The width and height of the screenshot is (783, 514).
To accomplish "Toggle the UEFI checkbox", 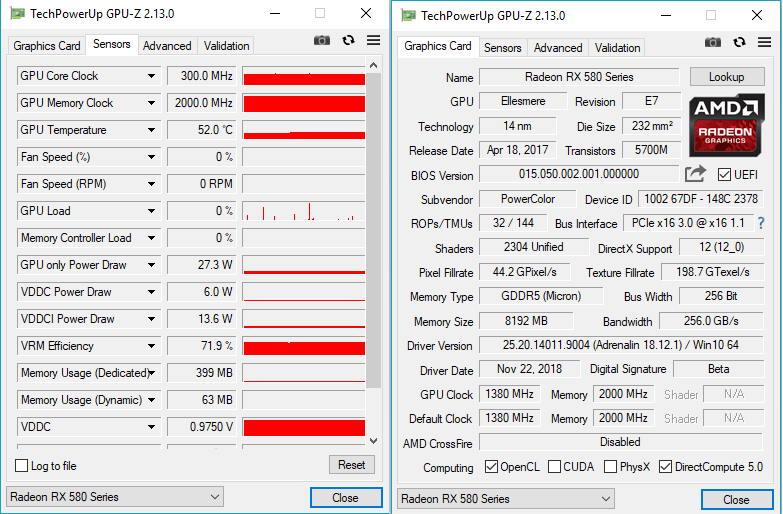I will pos(724,174).
